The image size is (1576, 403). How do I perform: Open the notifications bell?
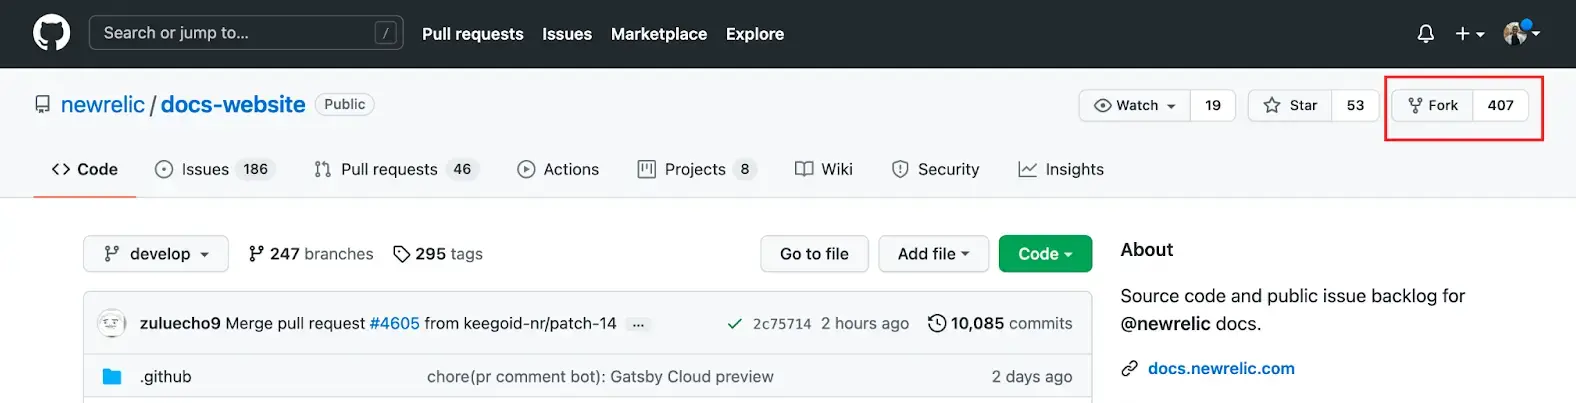pos(1426,34)
